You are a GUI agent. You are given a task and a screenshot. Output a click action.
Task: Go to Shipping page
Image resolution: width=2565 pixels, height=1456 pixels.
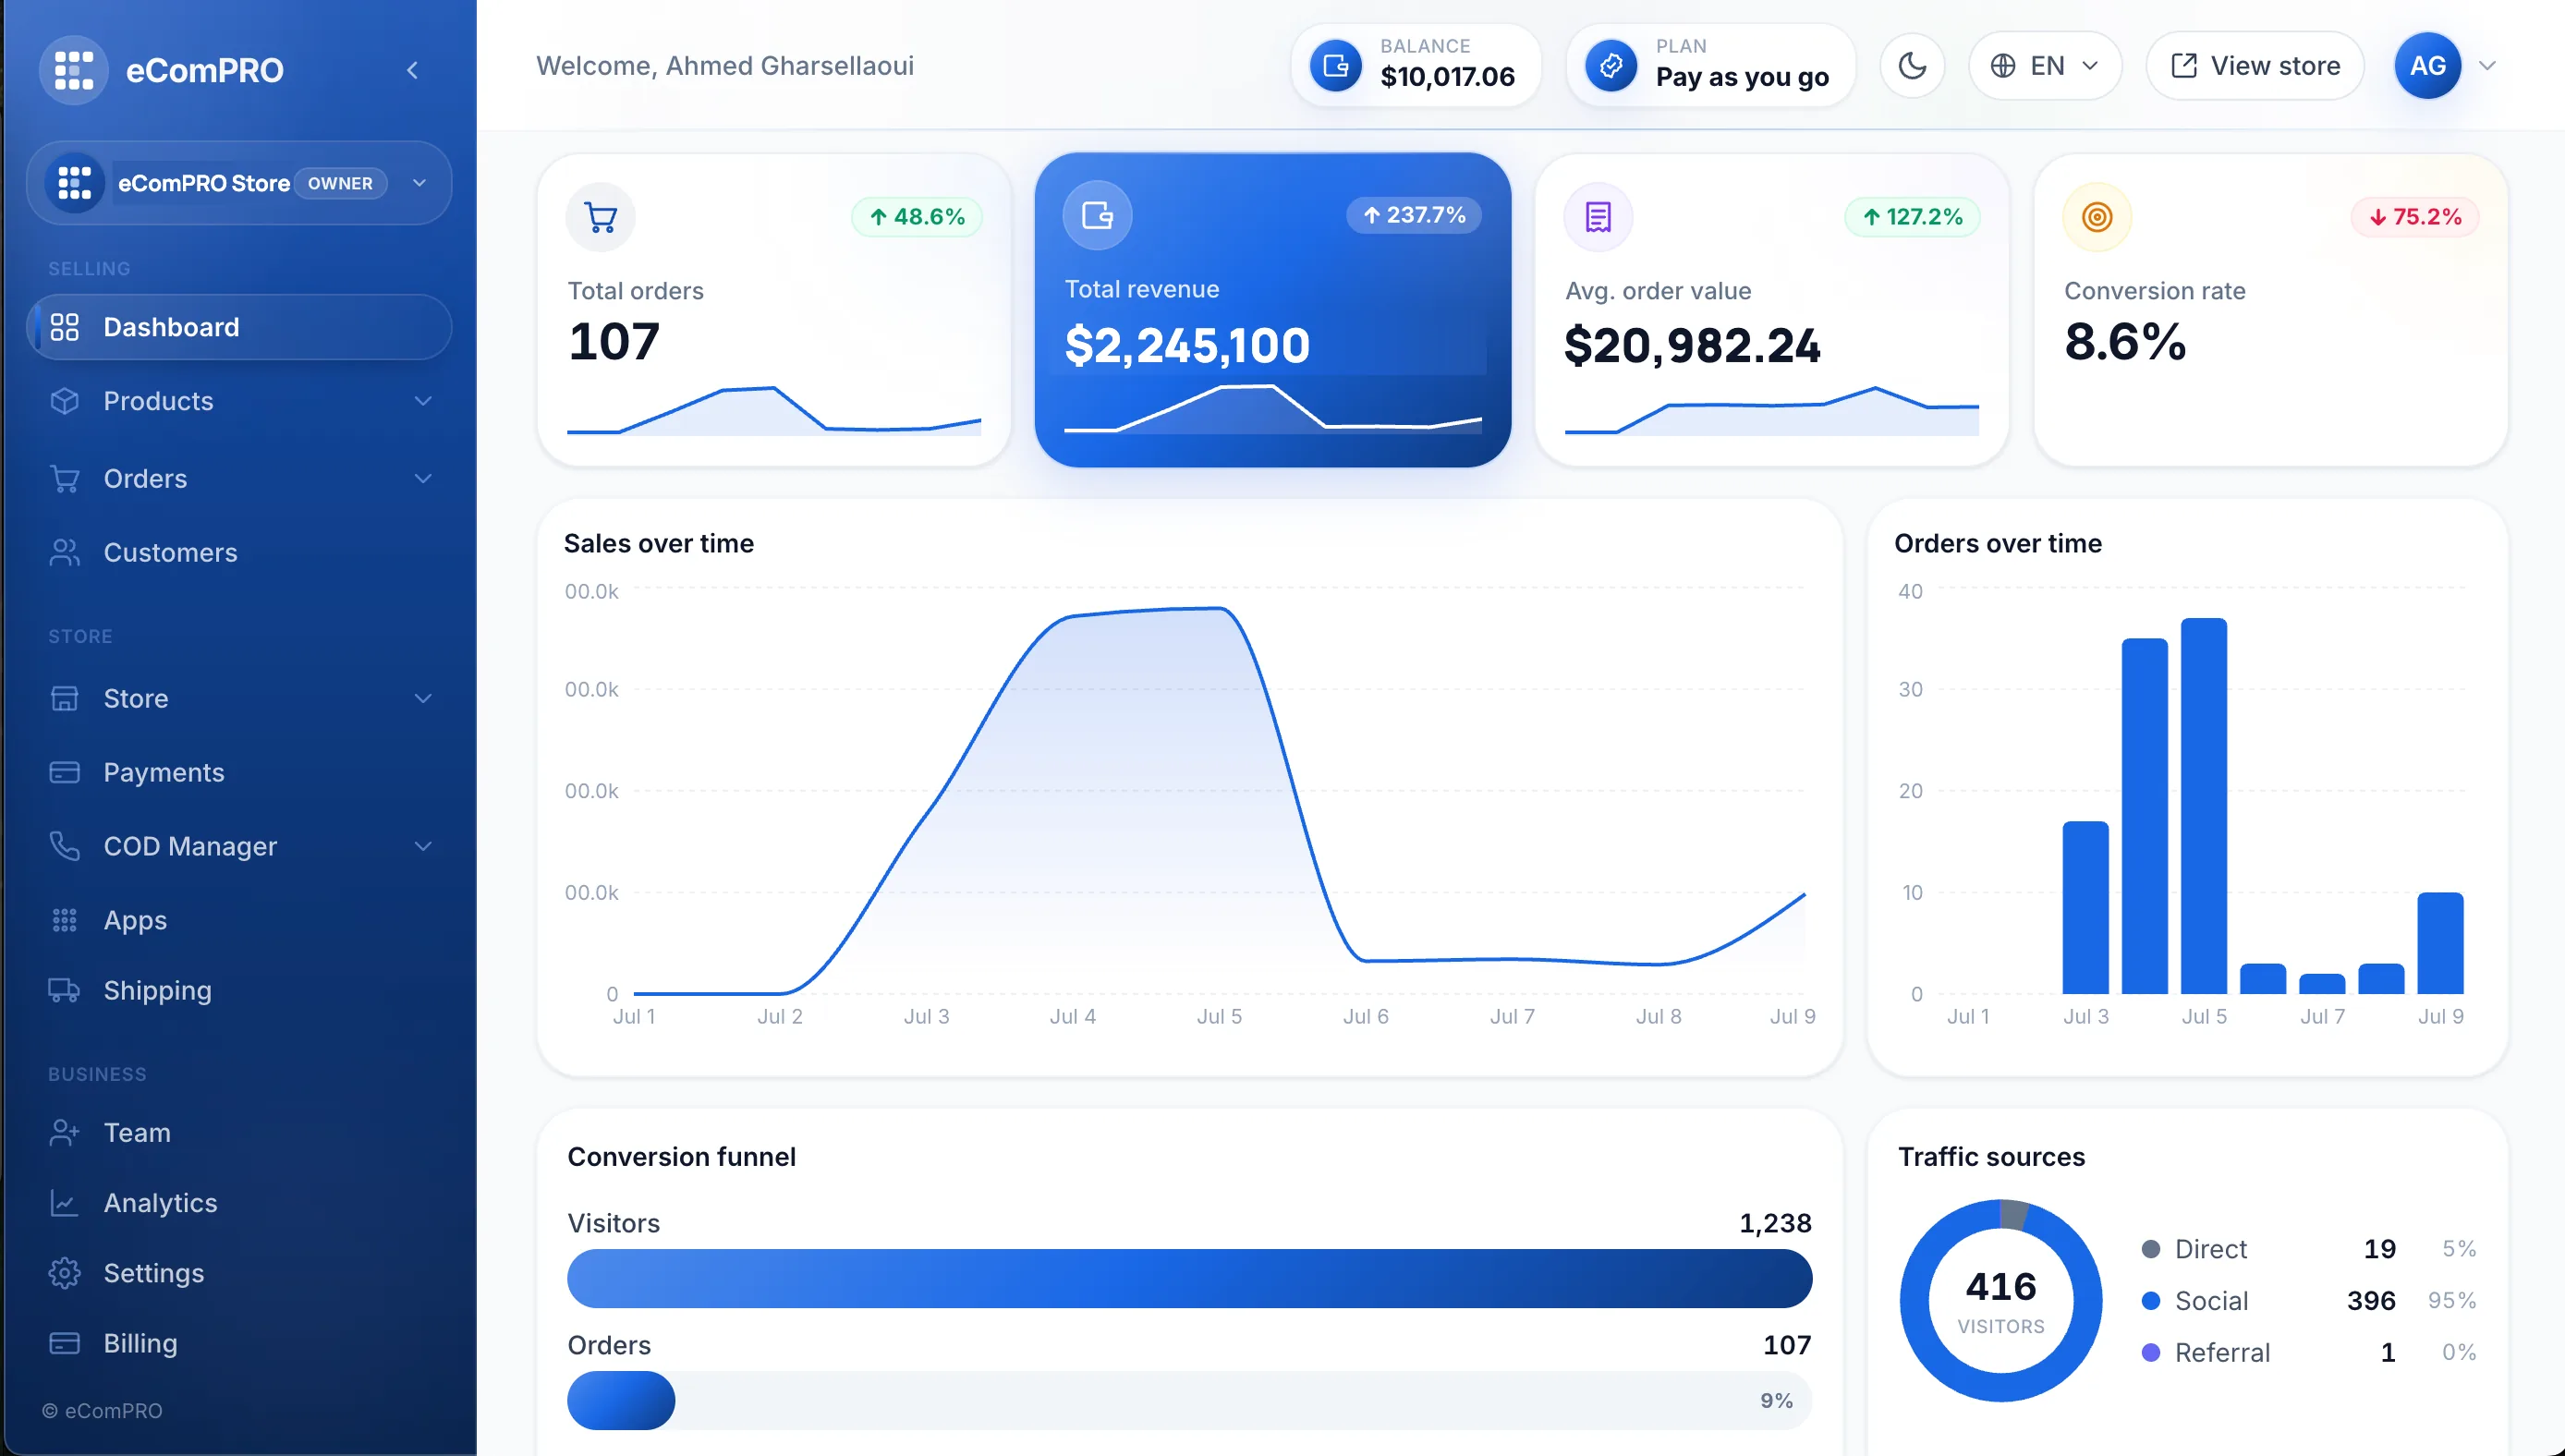(239, 990)
